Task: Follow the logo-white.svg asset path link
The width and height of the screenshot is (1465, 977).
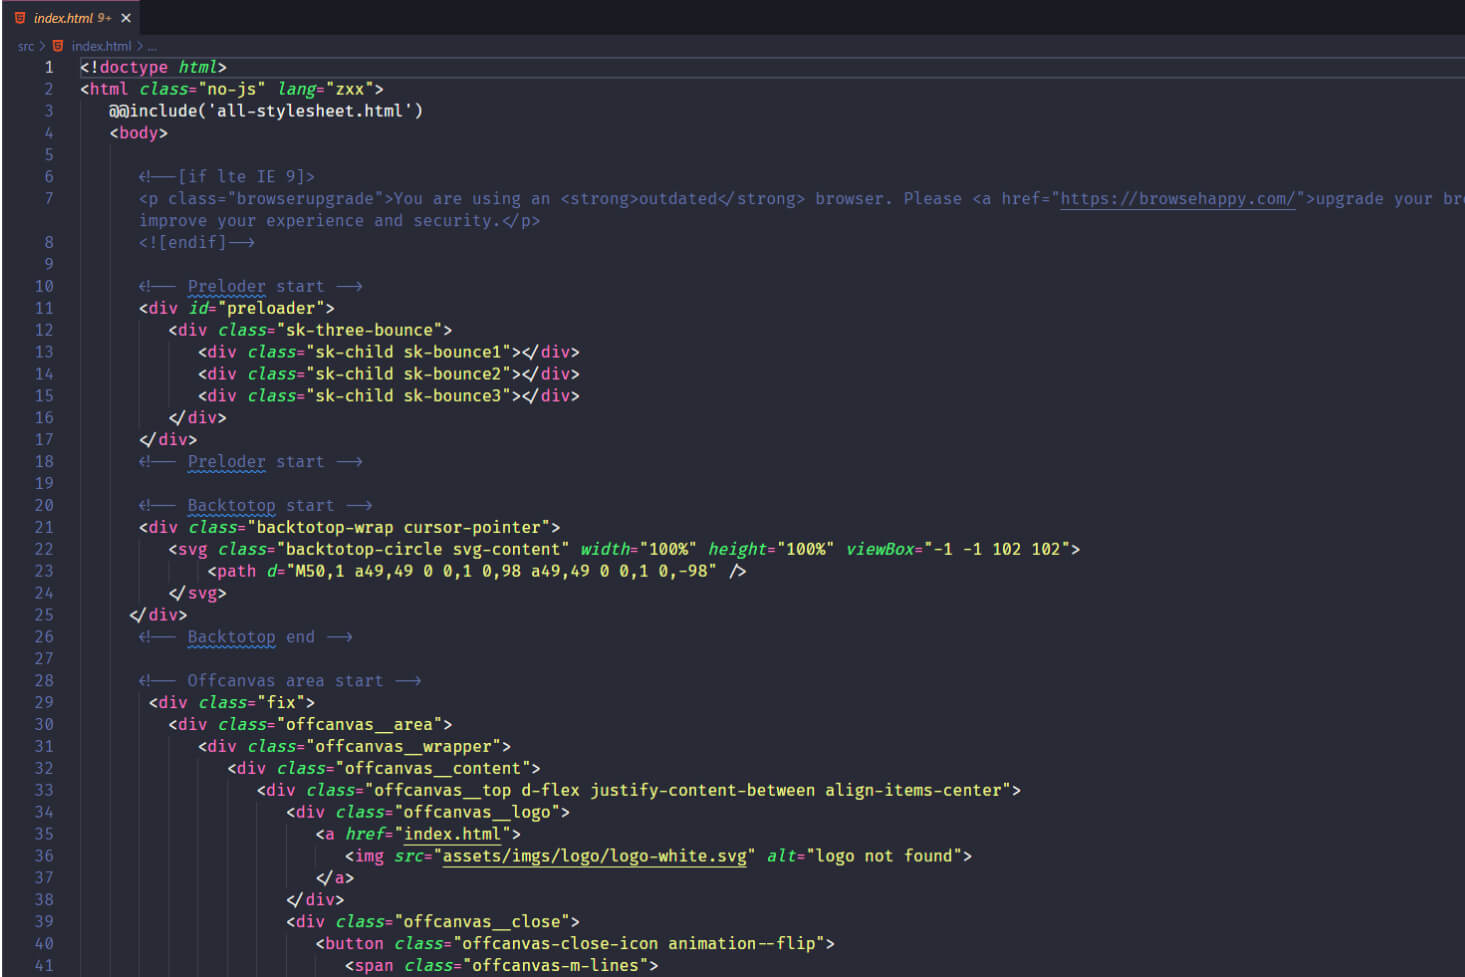Action: pyautogui.click(x=594, y=856)
